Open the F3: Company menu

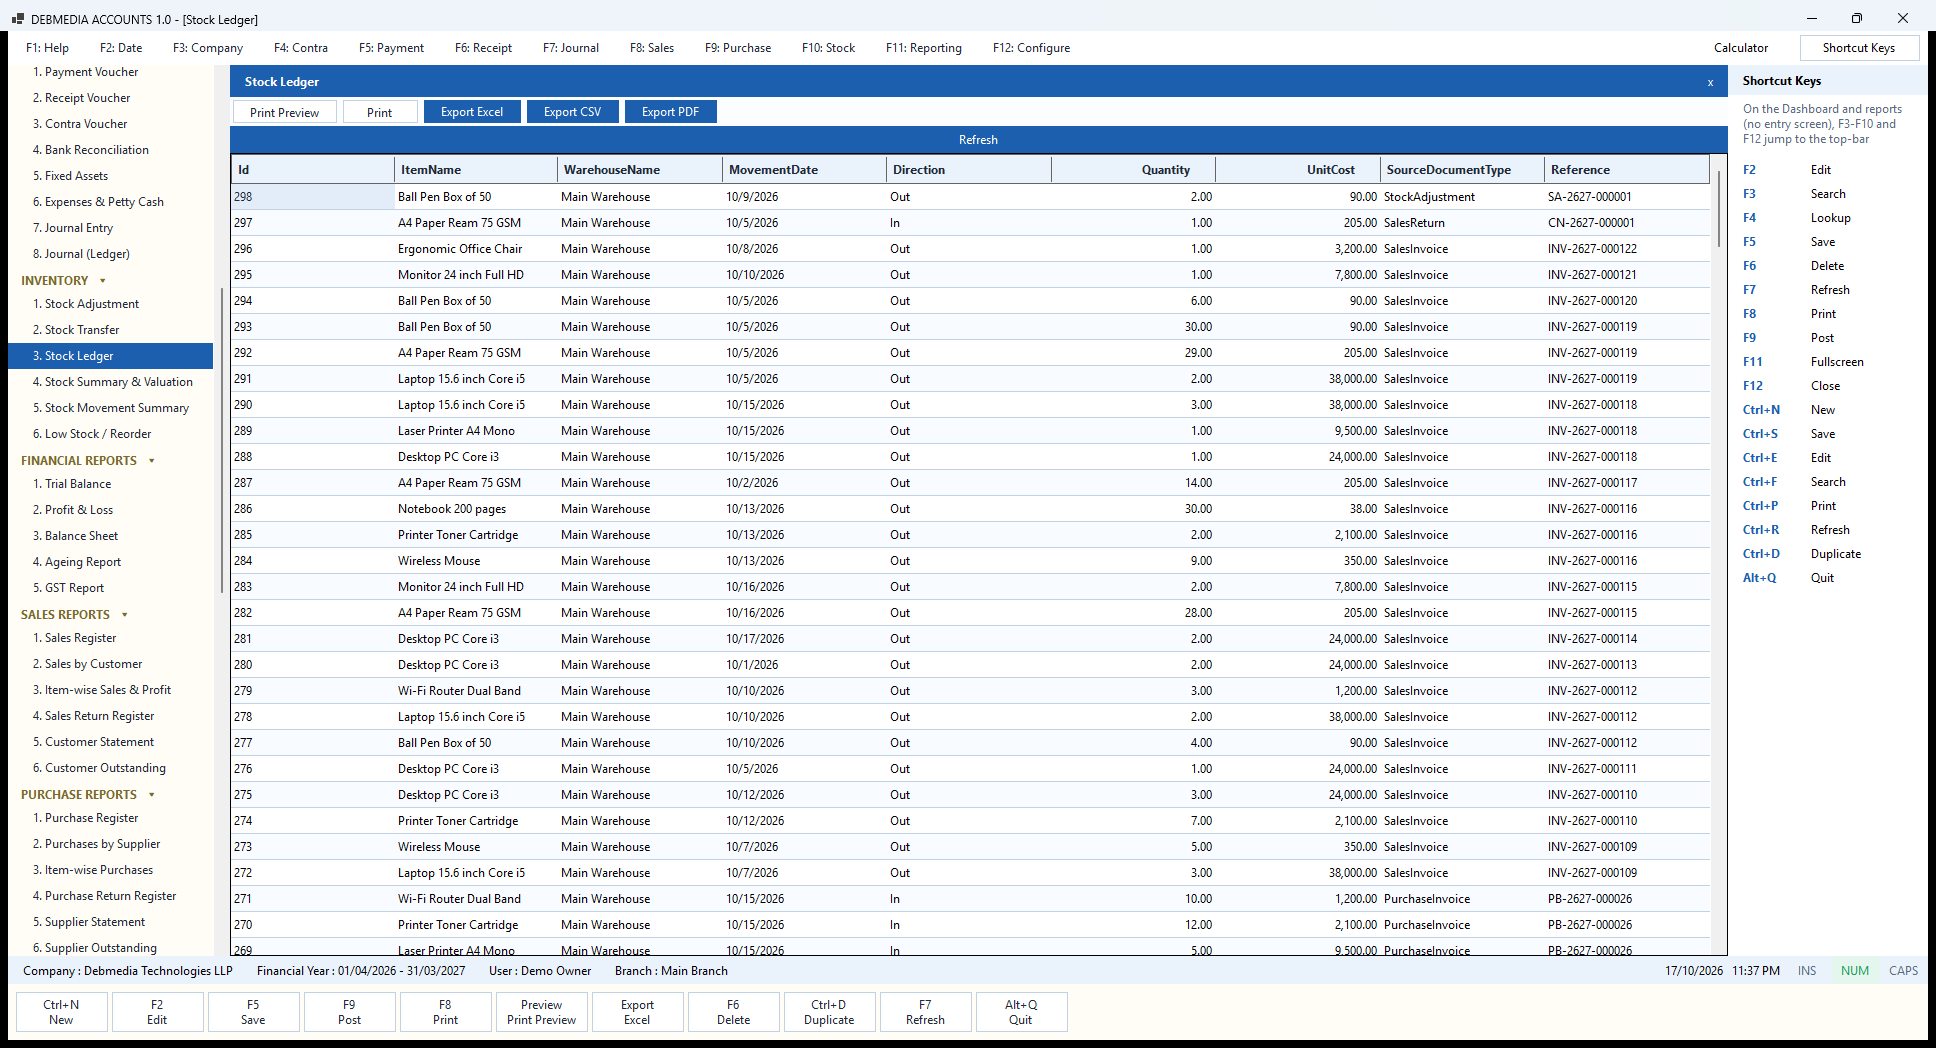click(208, 48)
